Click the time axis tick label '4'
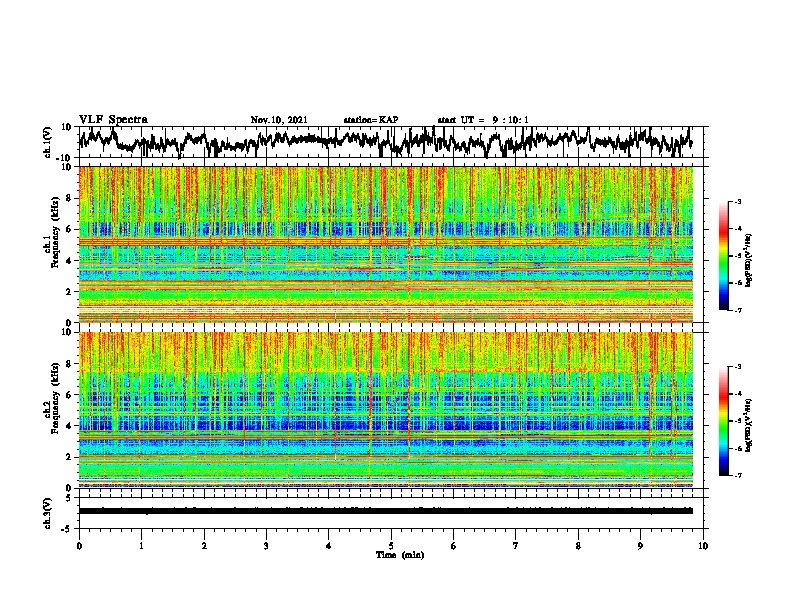This screenshot has width=792, height=612. pyautogui.click(x=329, y=546)
